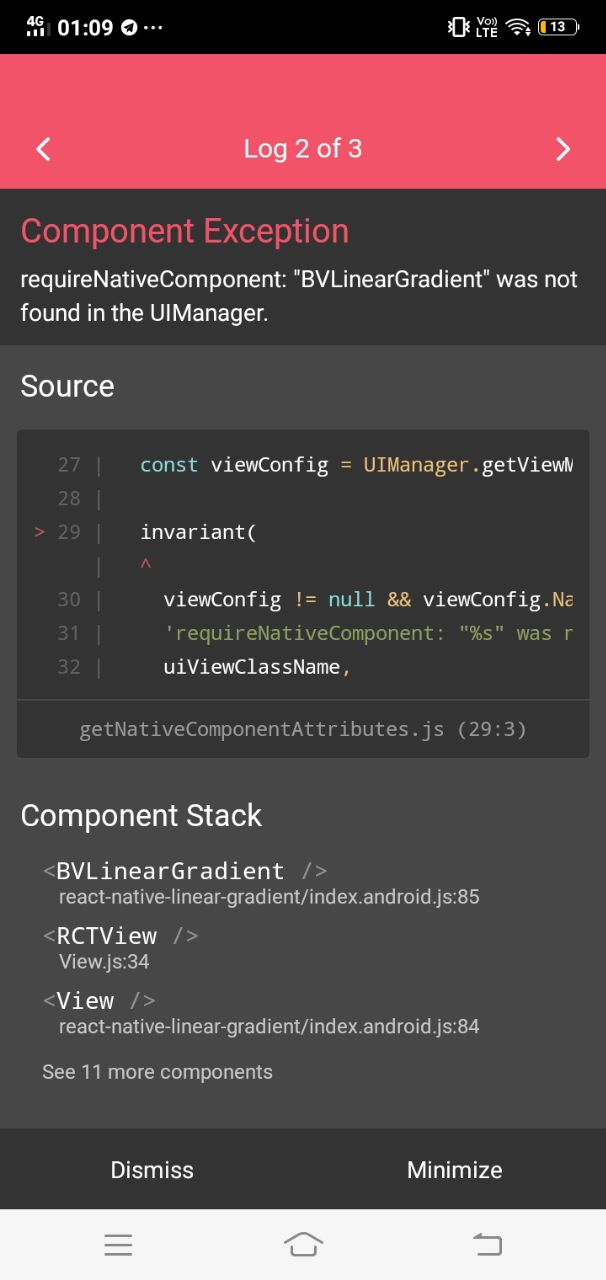Expand See 11 more components

coord(157,1071)
